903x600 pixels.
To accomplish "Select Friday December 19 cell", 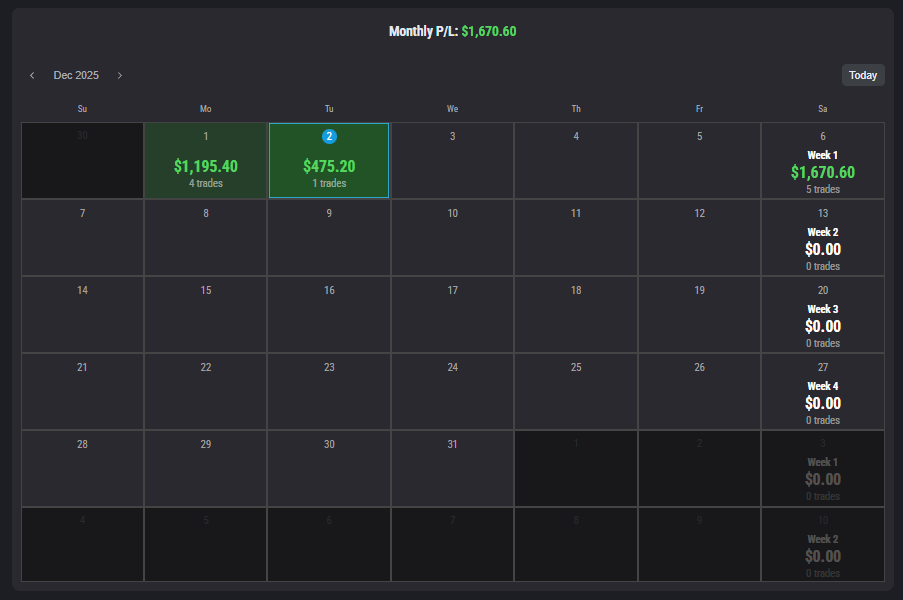I will coord(699,315).
